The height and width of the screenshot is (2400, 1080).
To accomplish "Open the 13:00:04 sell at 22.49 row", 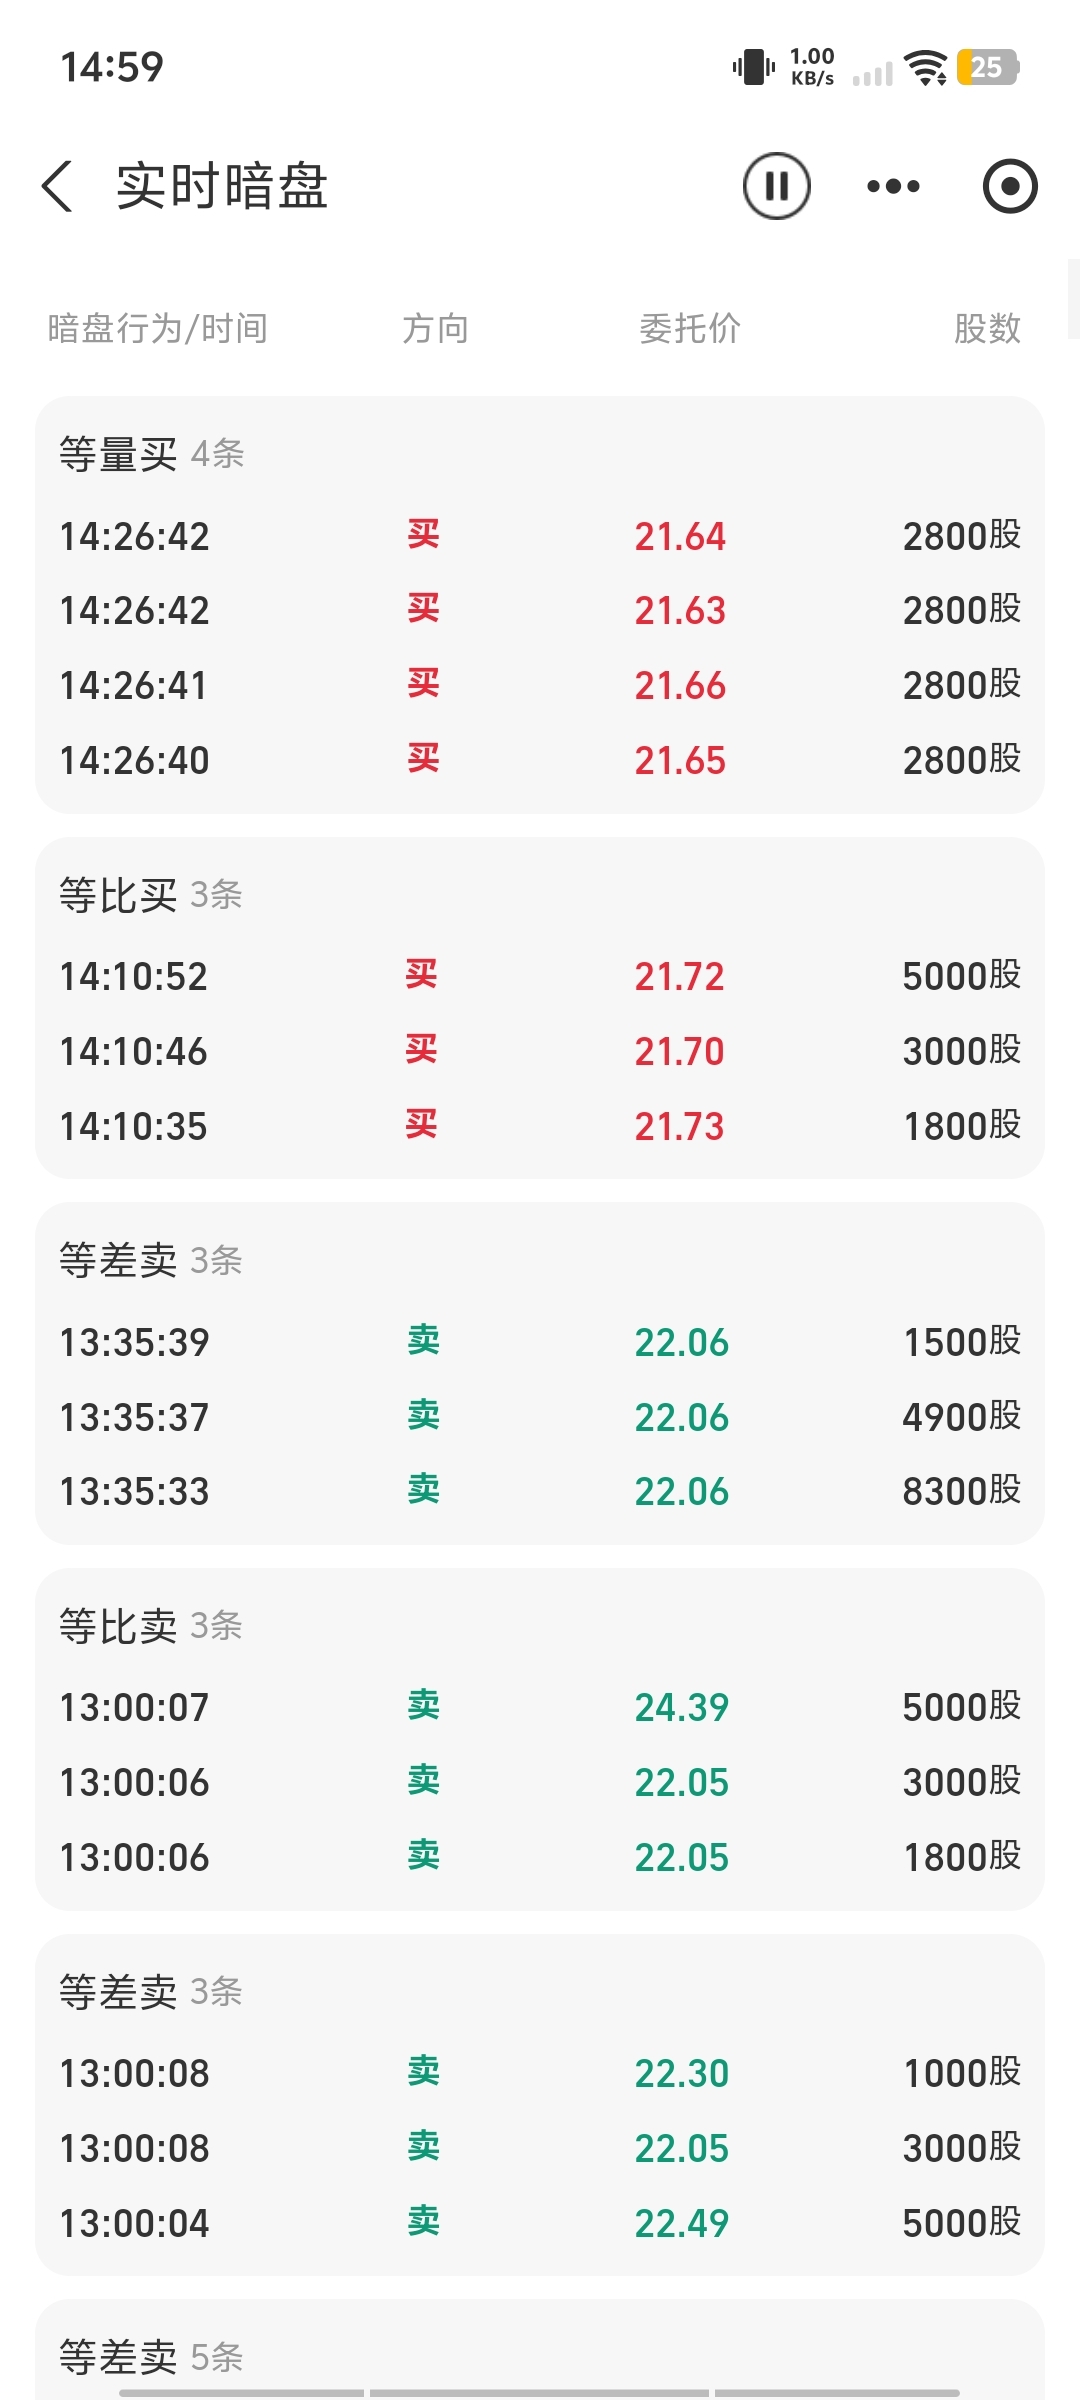I will 540,2223.
